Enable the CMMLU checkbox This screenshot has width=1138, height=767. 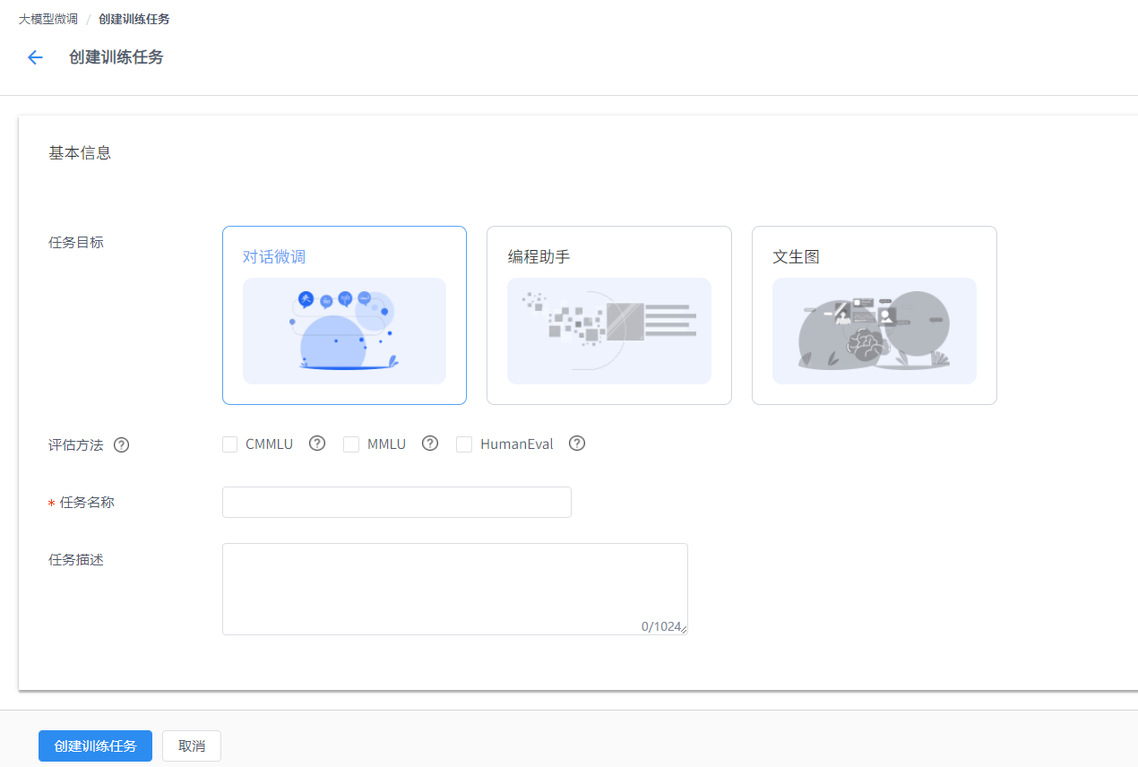(230, 445)
